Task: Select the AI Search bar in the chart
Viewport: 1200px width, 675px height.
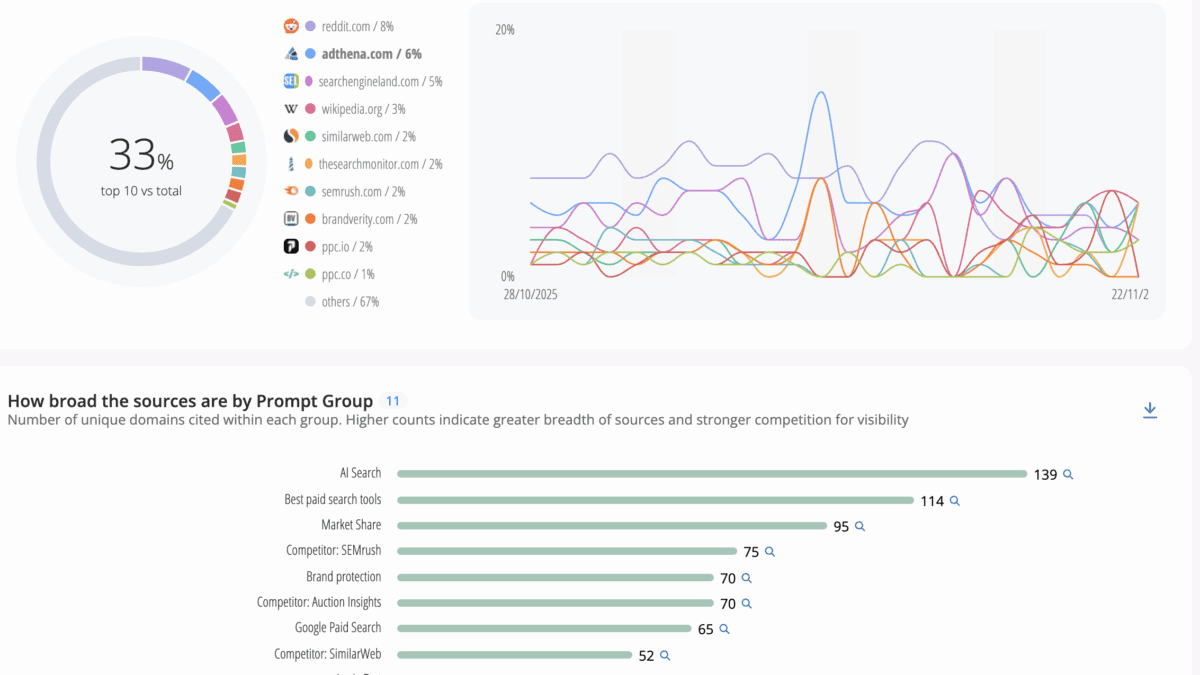Action: (710, 473)
